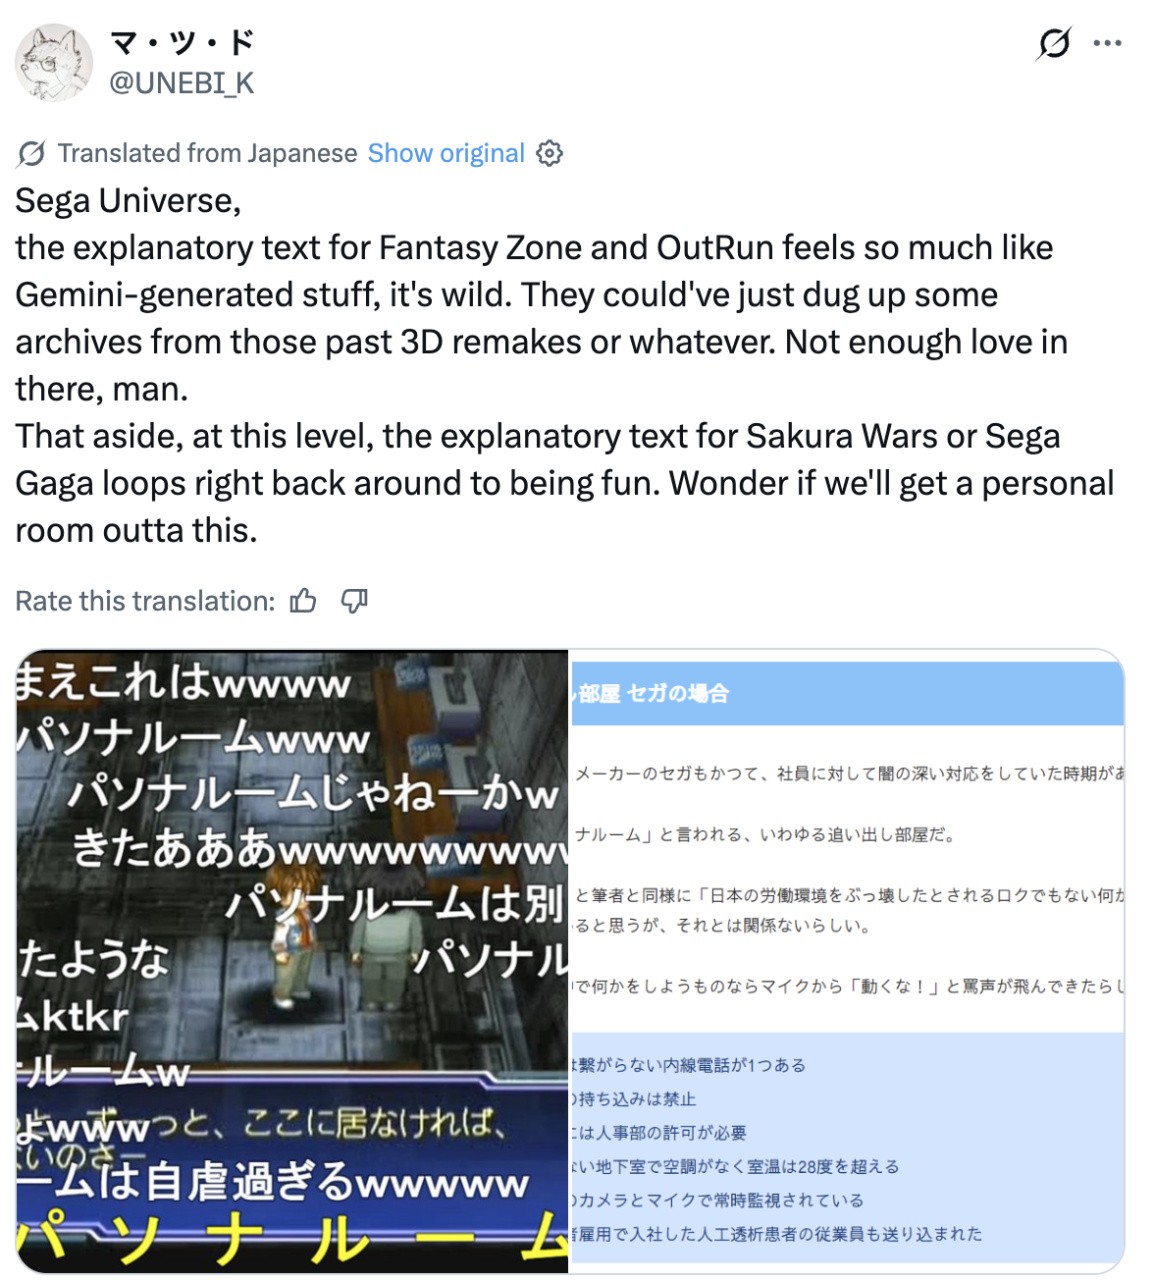Rate translation with thumbs down
Viewport: 1154px width, 1280px height.
coord(354,601)
